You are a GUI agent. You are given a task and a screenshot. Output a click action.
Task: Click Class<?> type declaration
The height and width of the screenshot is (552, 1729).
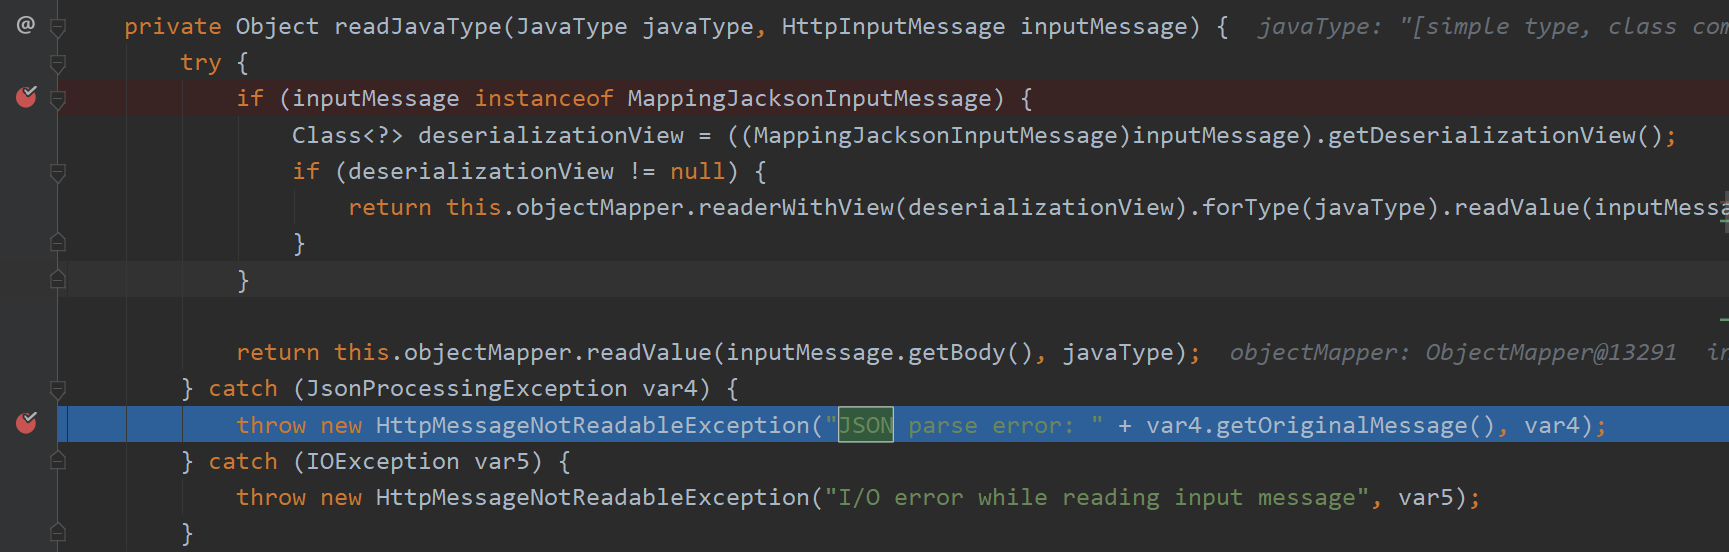[348, 135]
